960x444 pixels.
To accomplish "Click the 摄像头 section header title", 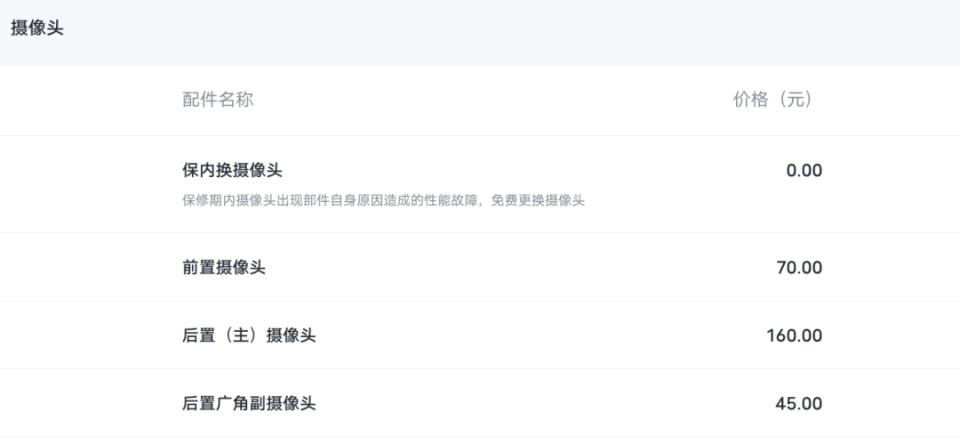I will pyautogui.click(x=37, y=28).
